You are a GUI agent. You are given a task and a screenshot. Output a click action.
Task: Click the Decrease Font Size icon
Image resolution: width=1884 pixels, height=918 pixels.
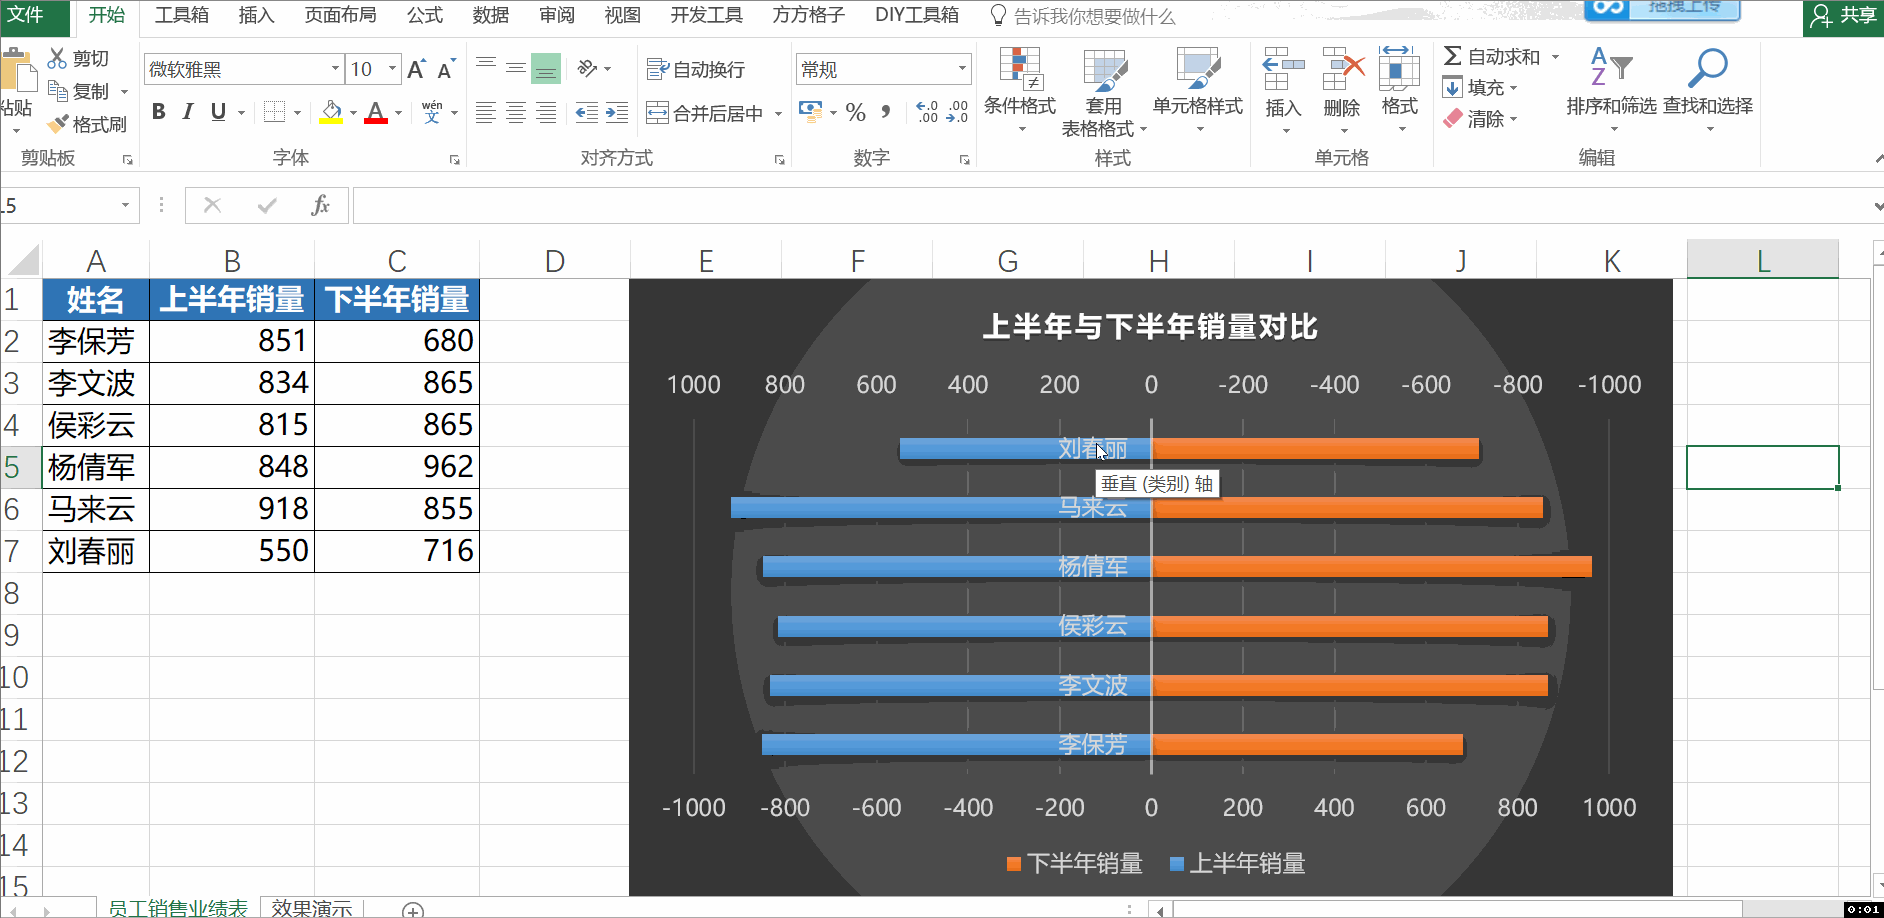click(446, 69)
